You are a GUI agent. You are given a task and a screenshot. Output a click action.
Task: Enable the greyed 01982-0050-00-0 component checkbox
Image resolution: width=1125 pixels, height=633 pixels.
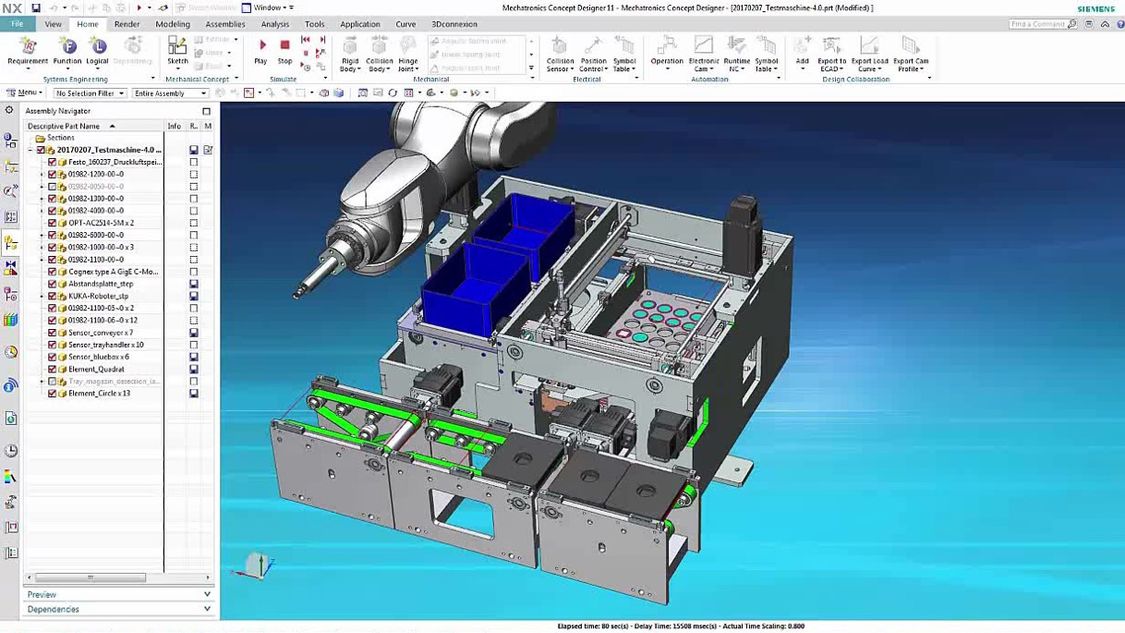tap(52, 187)
